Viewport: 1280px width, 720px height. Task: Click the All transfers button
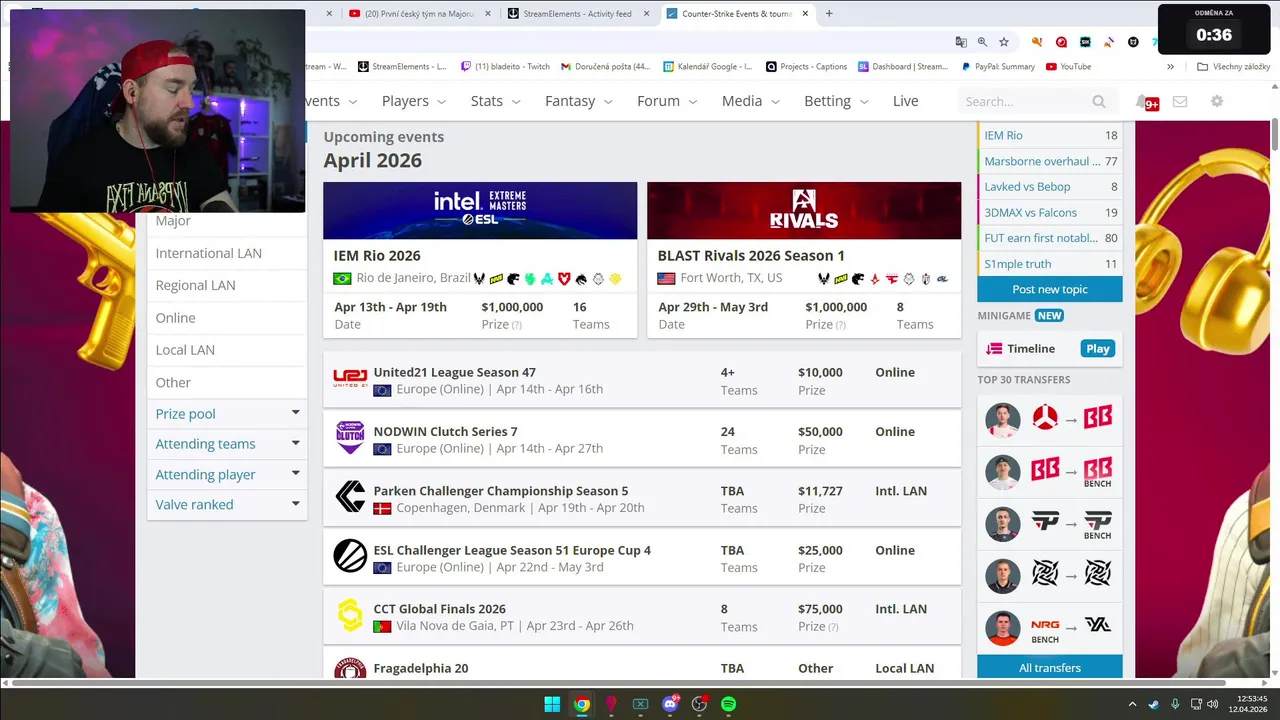[1050, 668]
